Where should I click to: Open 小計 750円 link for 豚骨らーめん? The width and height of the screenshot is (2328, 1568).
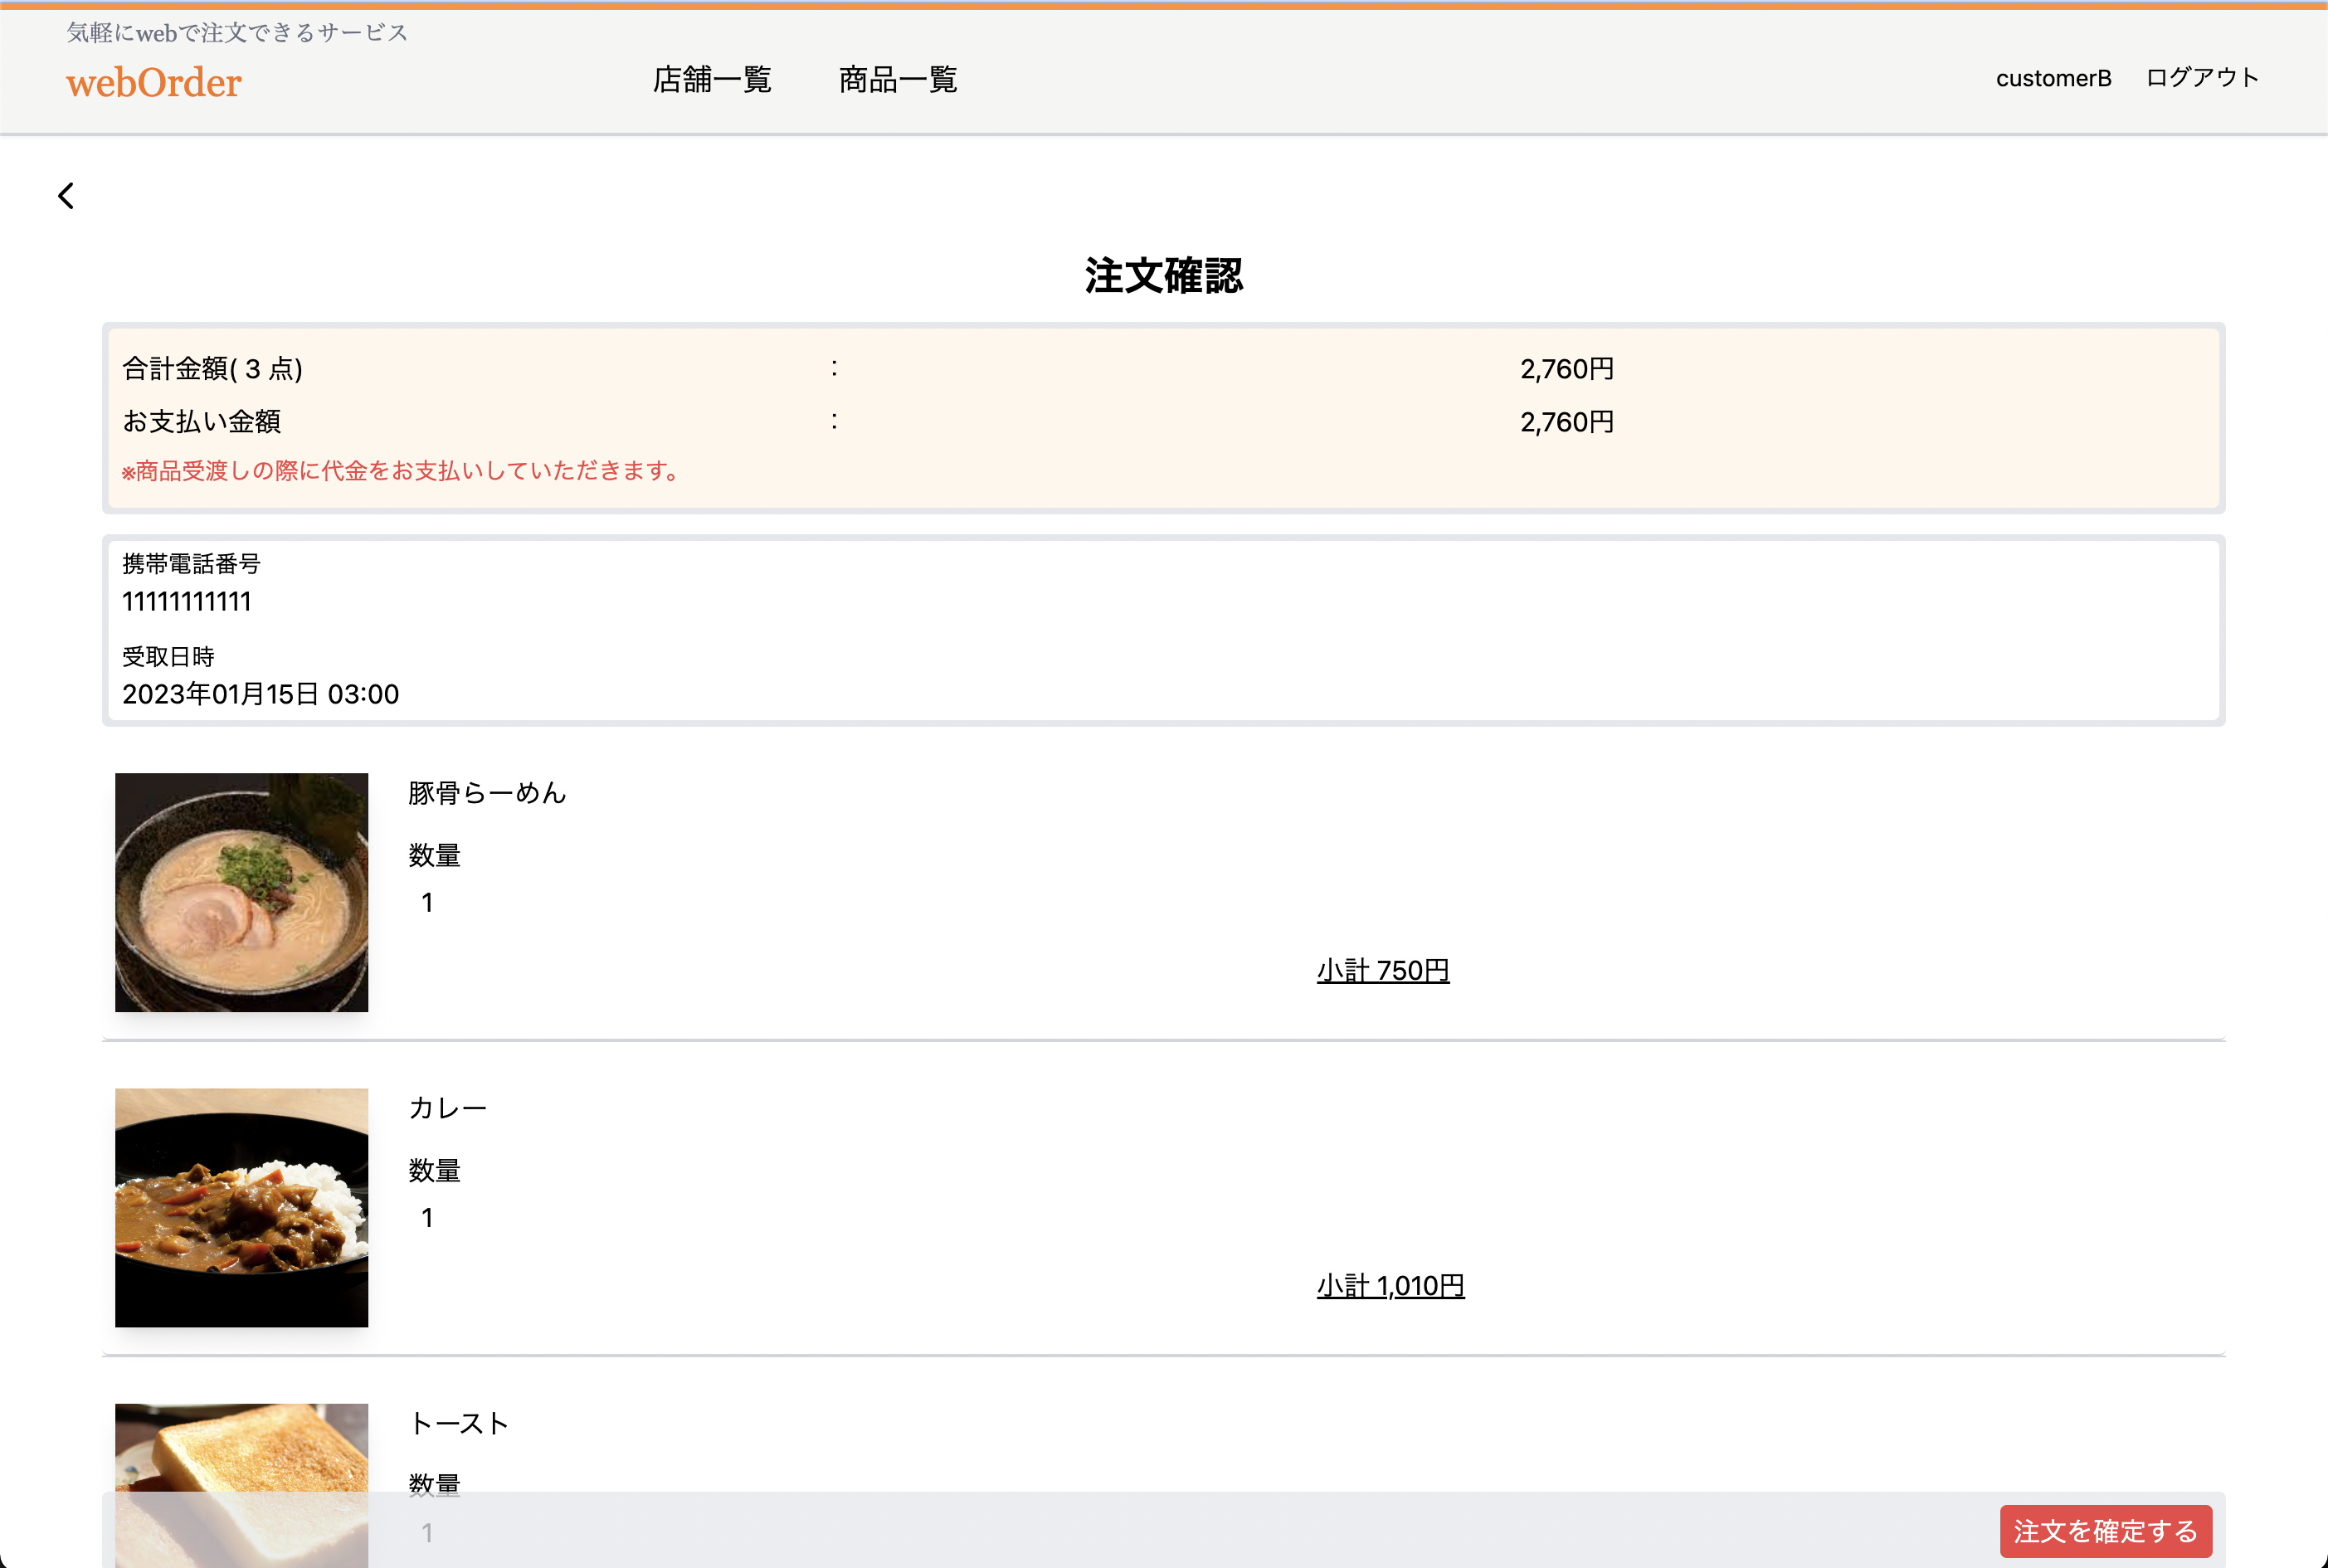tap(1382, 969)
